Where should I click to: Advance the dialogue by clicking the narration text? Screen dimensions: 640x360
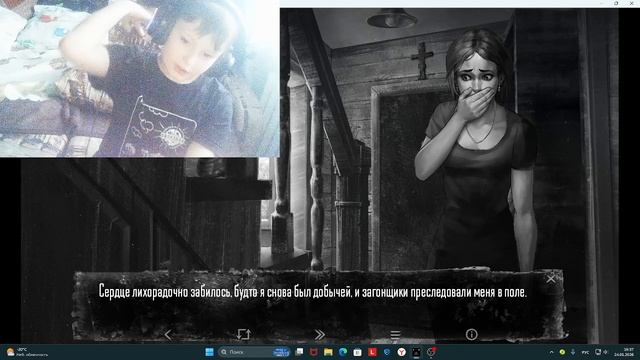coord(313,292)
